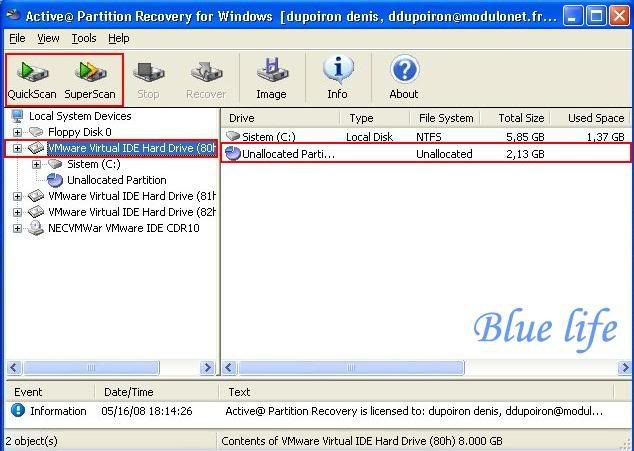Viewport: 634px width, 451px height.
Task: Sort list by Total Size column
Action: (515, 118)
